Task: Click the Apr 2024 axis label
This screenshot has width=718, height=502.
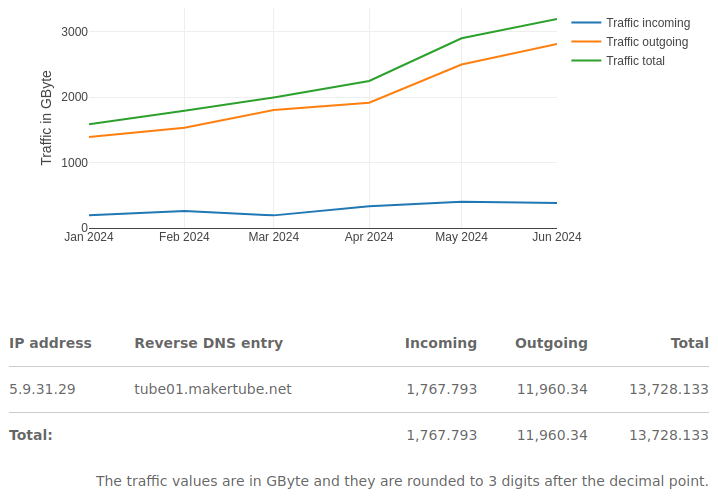Action: pos(369,237)
